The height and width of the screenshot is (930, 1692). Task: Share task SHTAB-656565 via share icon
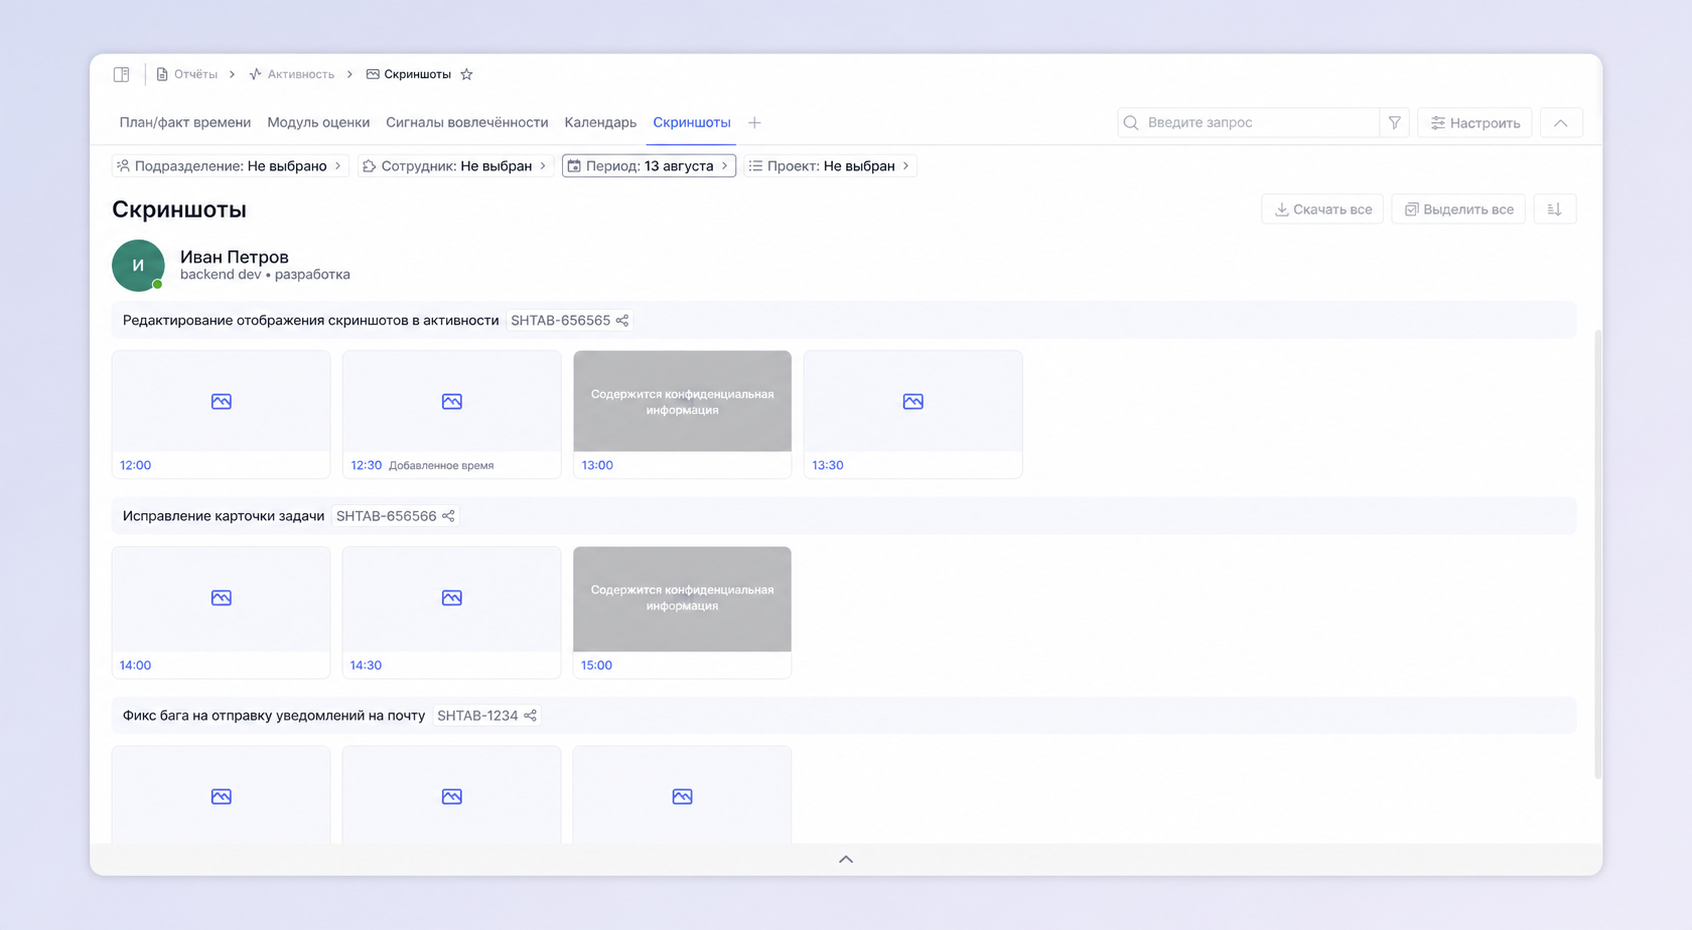coord(622,321)
